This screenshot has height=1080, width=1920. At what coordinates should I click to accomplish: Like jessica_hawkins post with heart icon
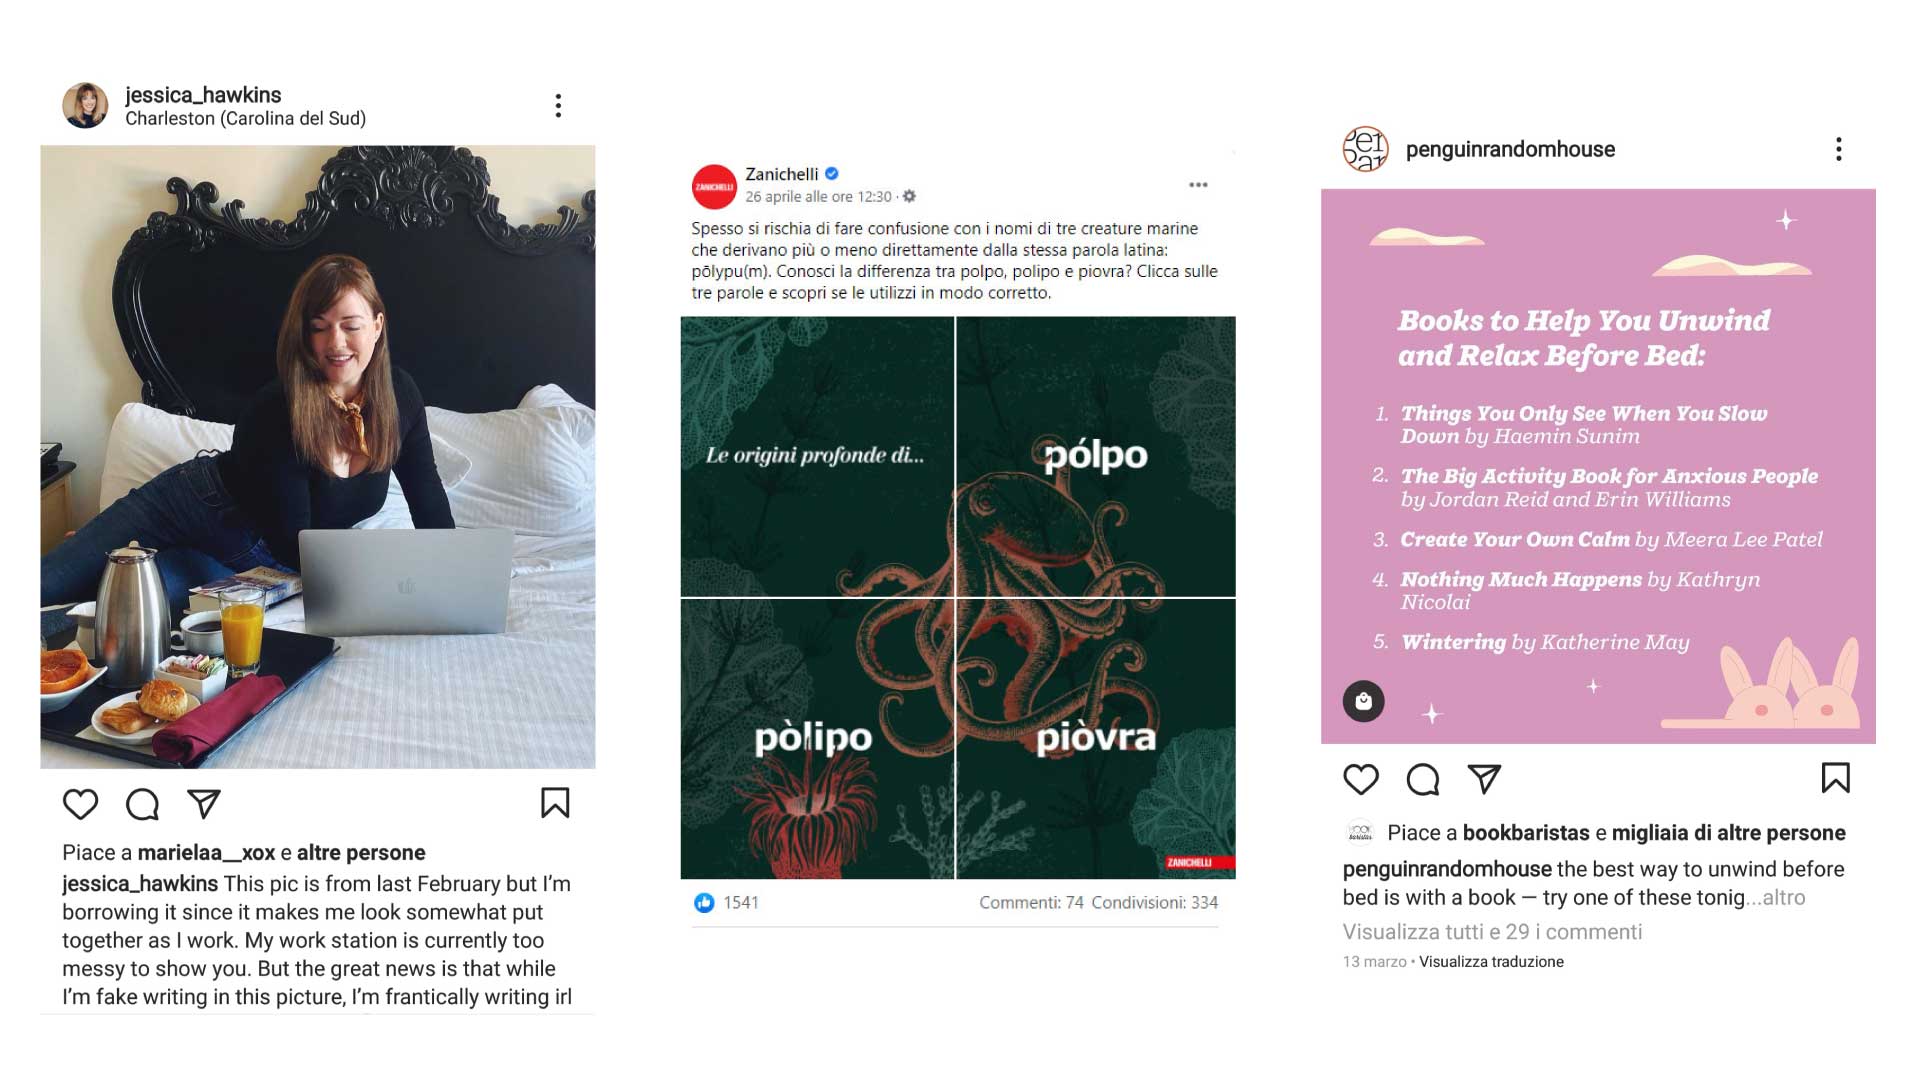click(x=80, y=804)
